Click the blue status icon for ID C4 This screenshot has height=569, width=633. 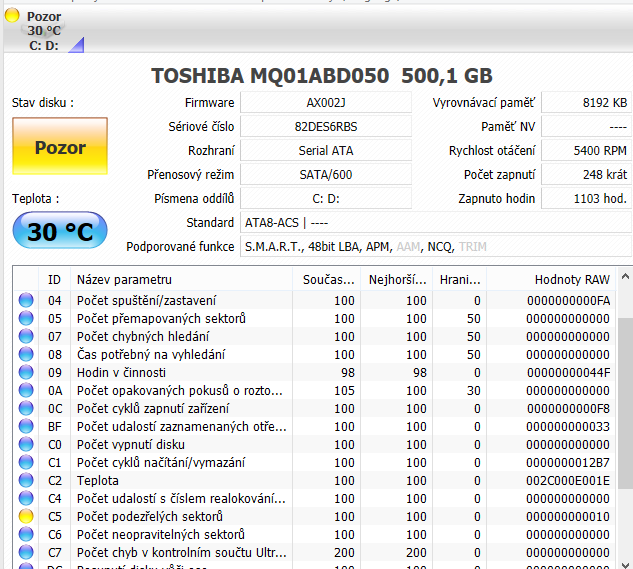point(26,498)
